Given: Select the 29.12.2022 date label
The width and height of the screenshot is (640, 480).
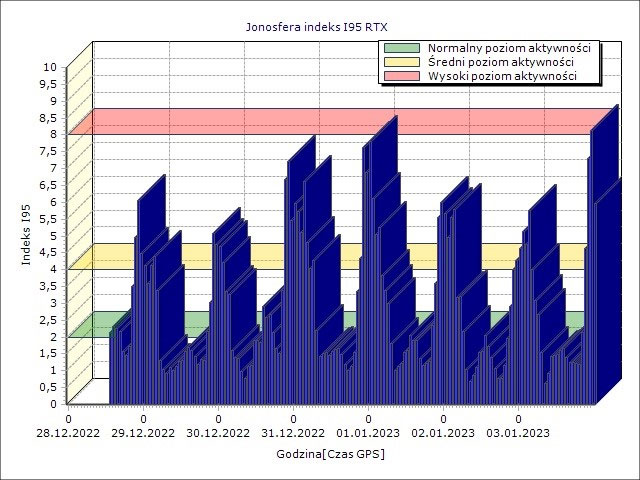Looking at the screenshot, I should coord(143,433).
